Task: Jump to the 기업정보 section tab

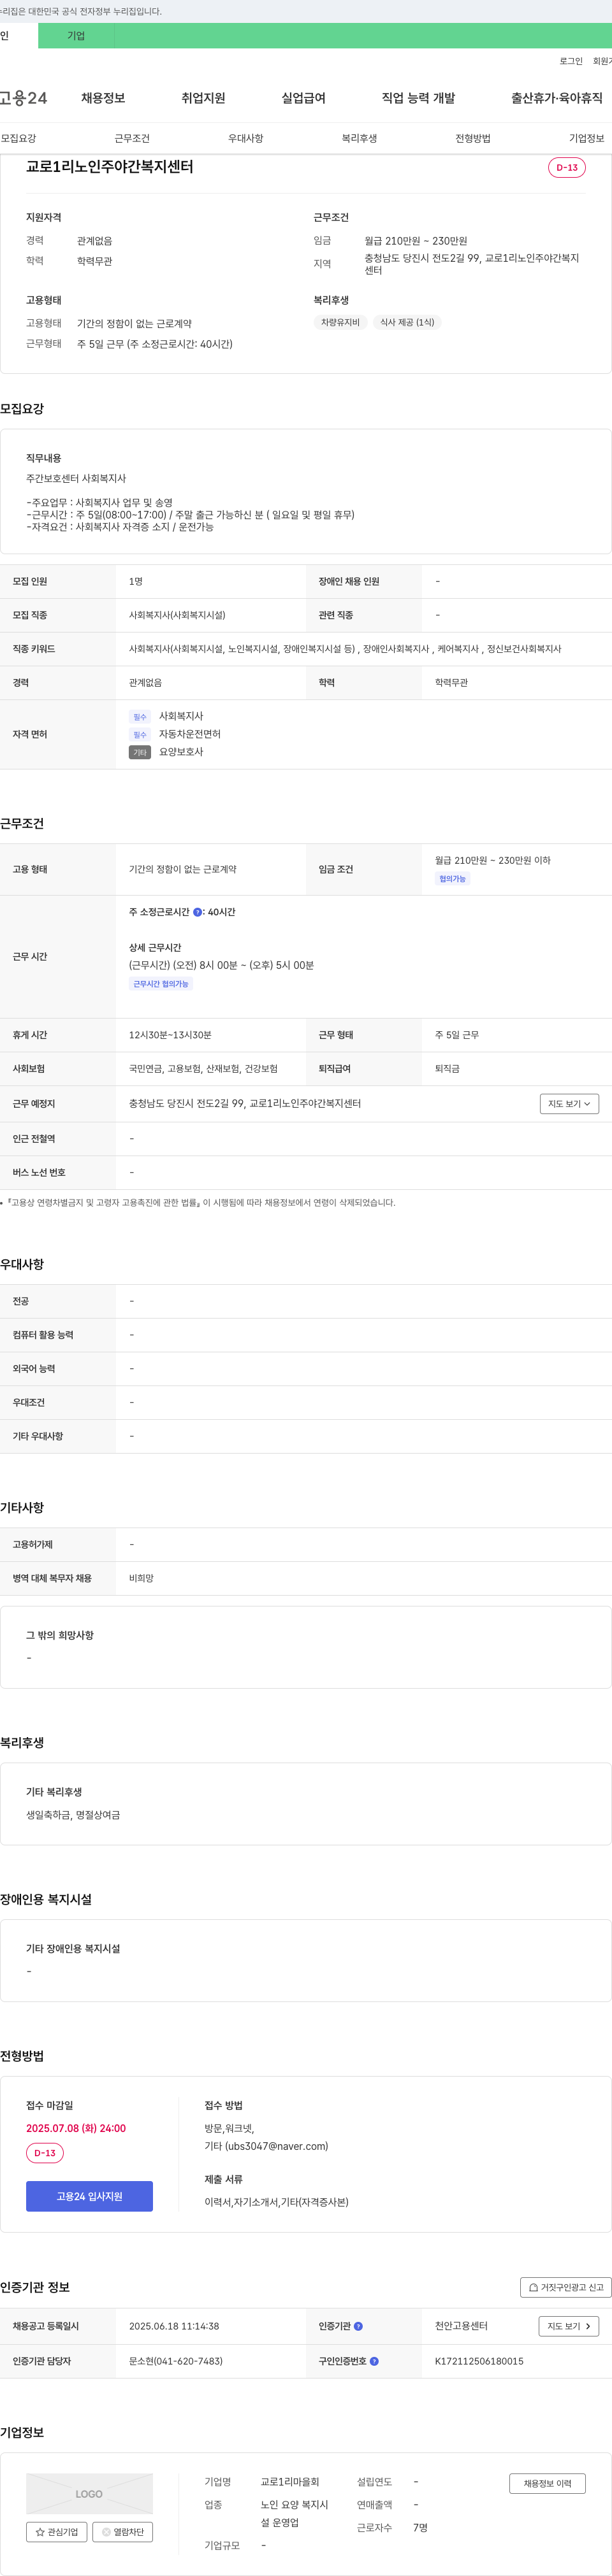Action: pos(587,138)
